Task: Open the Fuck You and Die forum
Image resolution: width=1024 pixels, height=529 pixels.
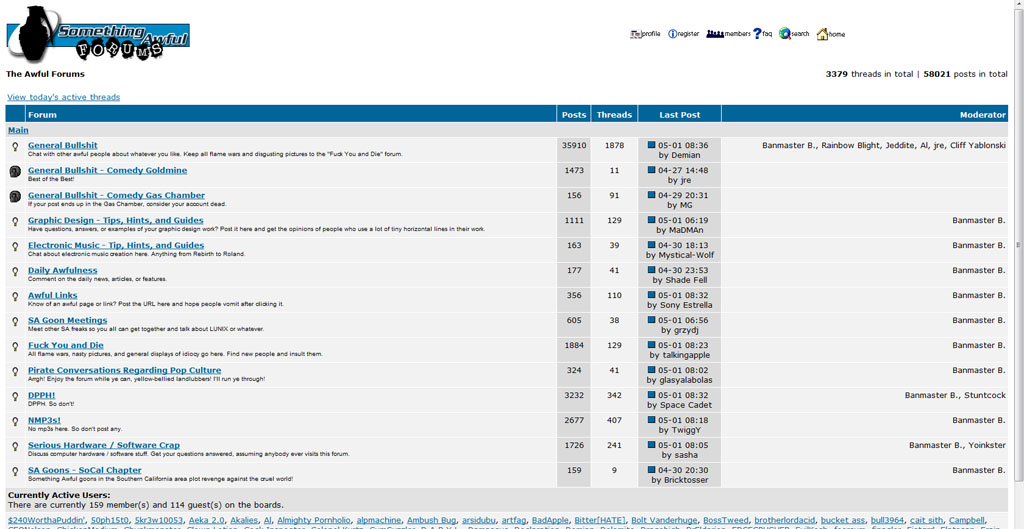Action: pyautogui.click(x=65, y=345)
